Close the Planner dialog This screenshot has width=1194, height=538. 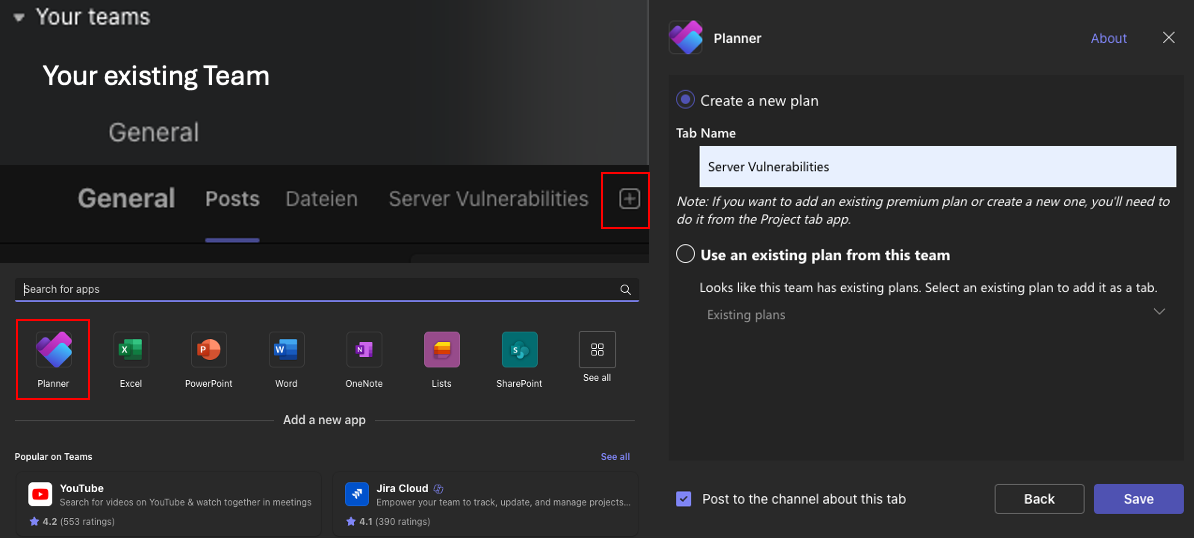pos(1168,37)
